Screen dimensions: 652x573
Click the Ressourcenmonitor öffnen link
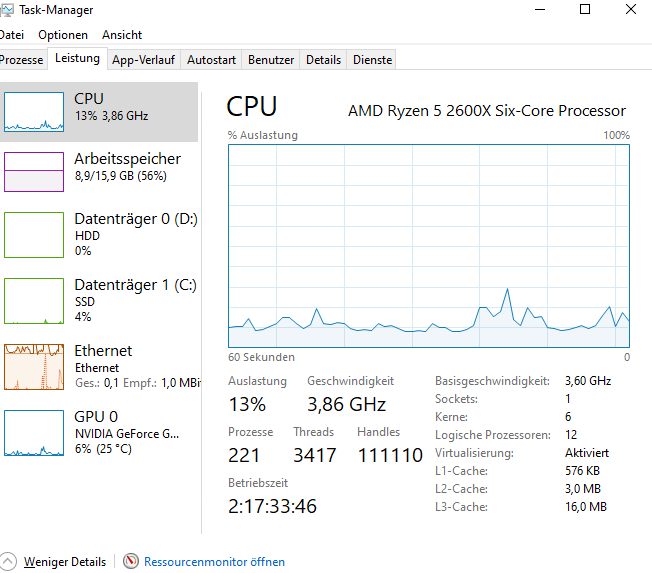click(x=214, y=562)
